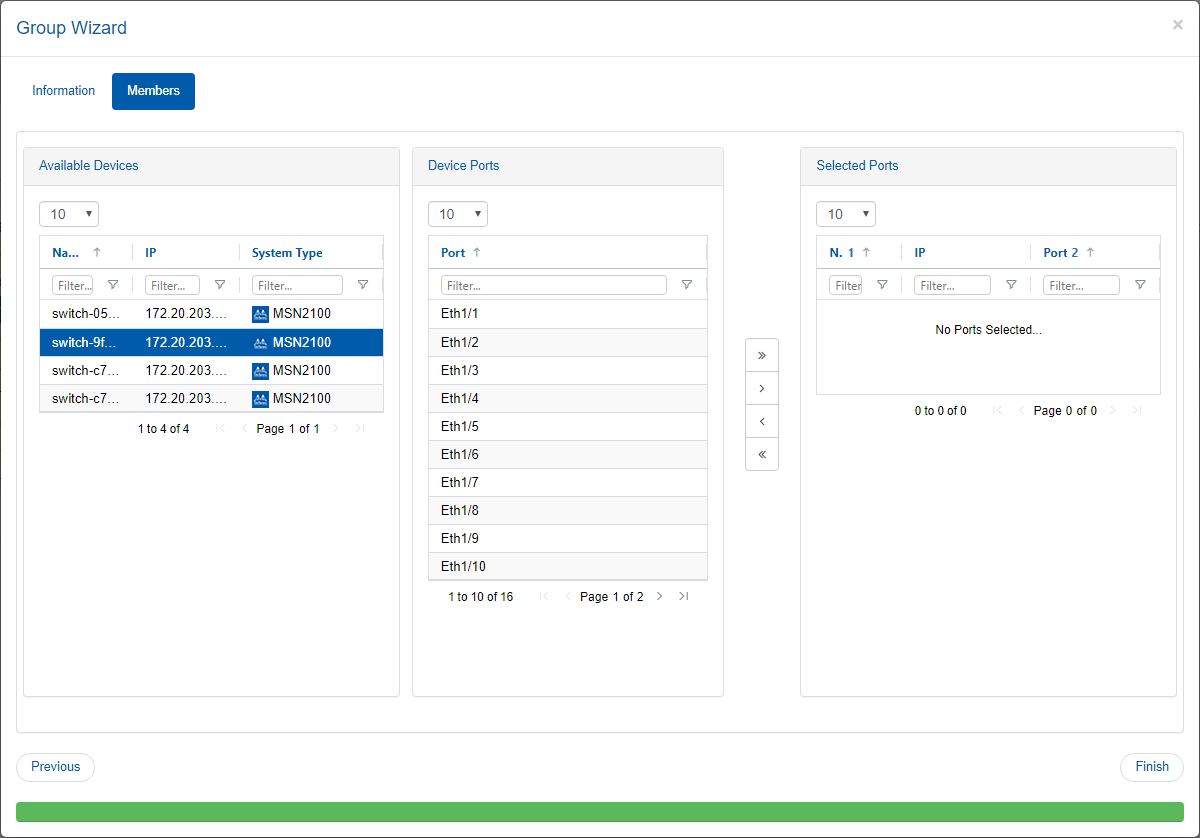
Task: Switch to the Information tab
Action: 63,91
